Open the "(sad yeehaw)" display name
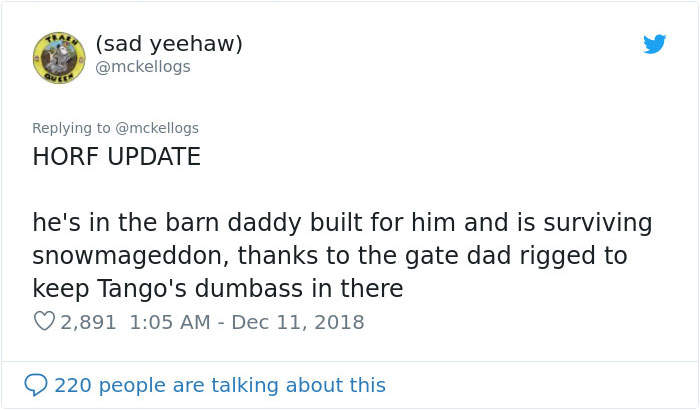 (x=169, y=43)
